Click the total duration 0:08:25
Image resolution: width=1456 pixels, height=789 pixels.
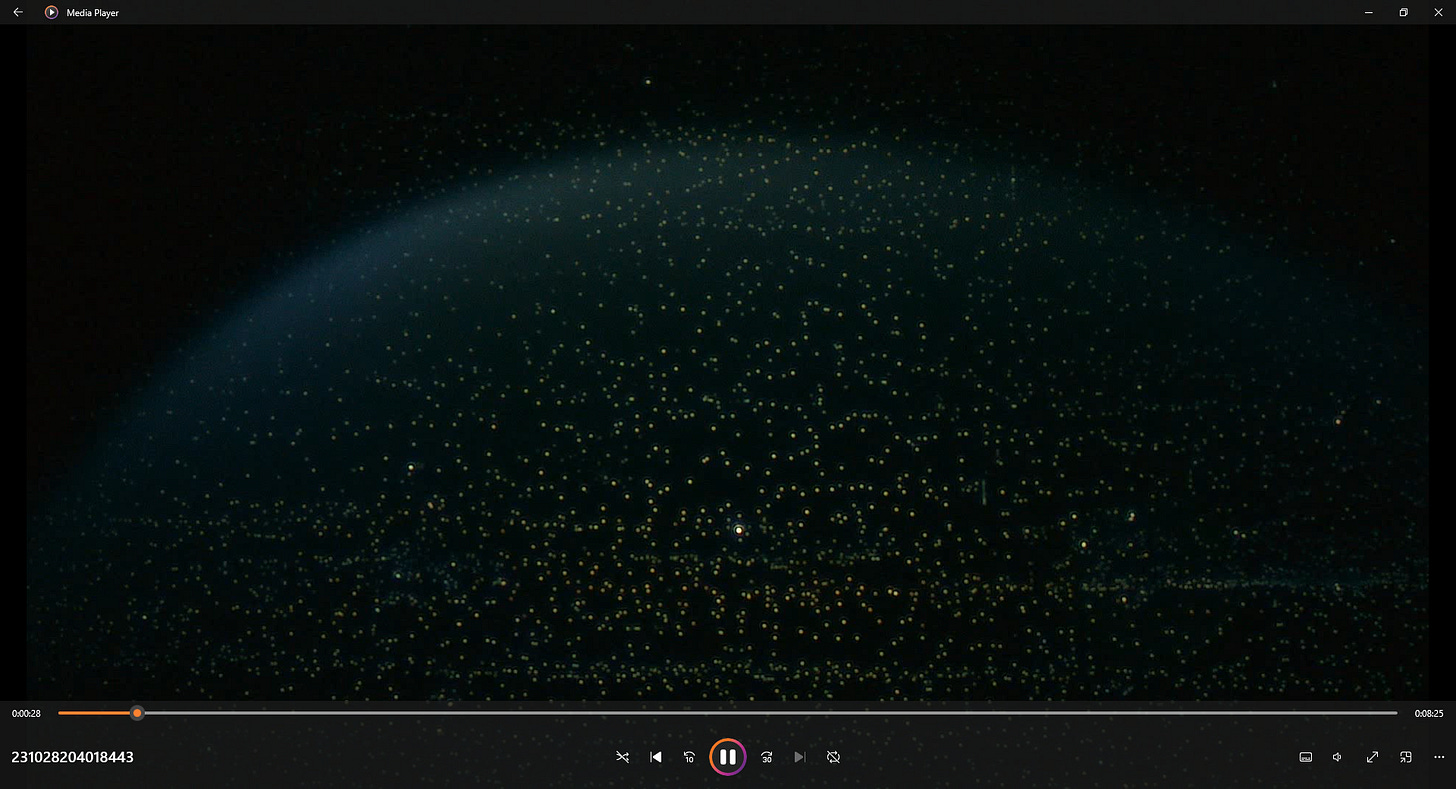1429,713
